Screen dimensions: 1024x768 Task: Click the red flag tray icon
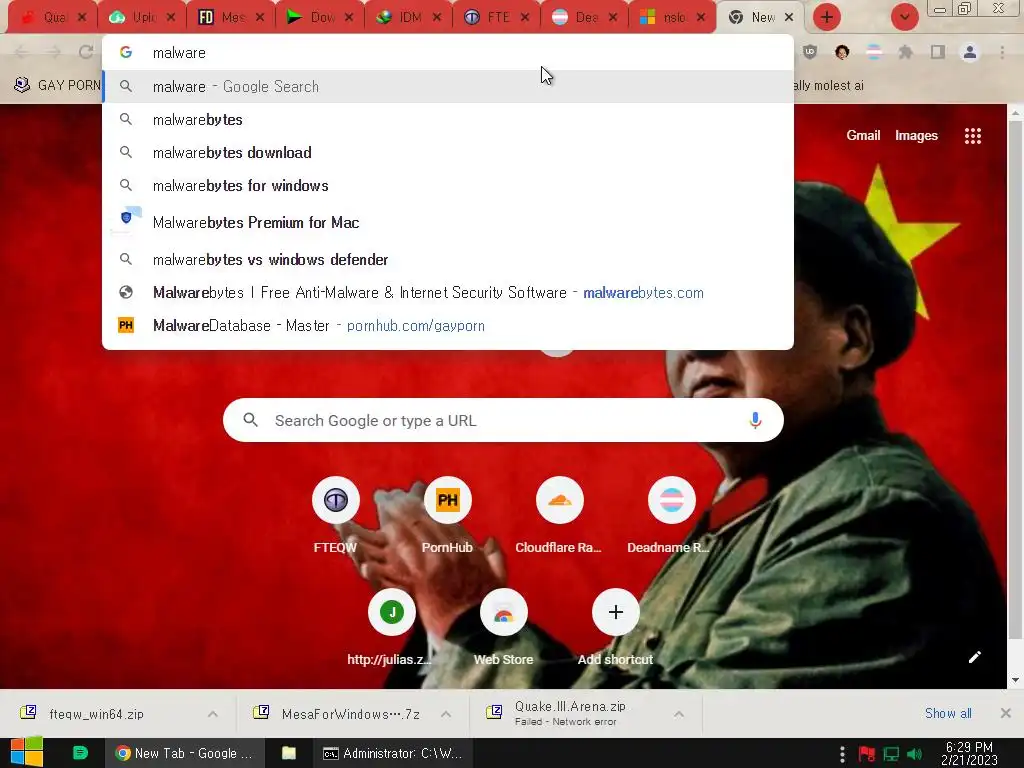click(867, 754)
